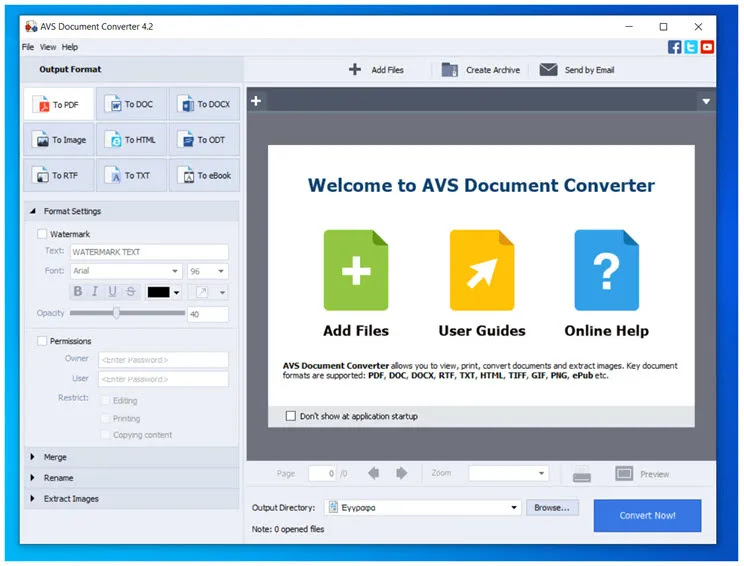
Task: Click the Owner password field
Action: tap(163, 360)
